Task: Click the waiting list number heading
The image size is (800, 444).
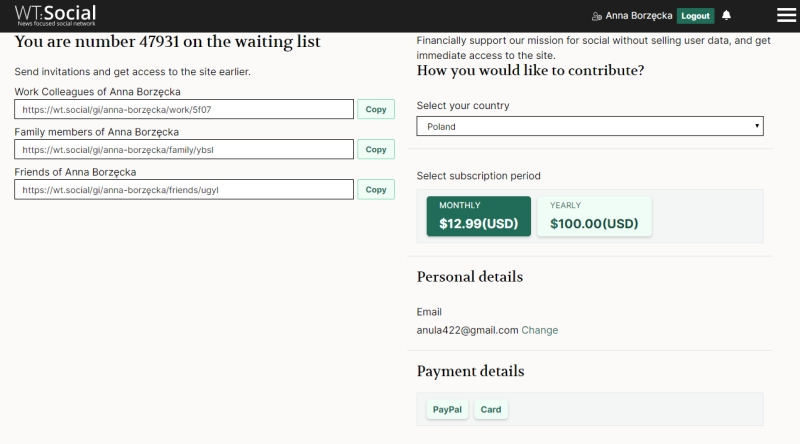Action: click(168, 42)
